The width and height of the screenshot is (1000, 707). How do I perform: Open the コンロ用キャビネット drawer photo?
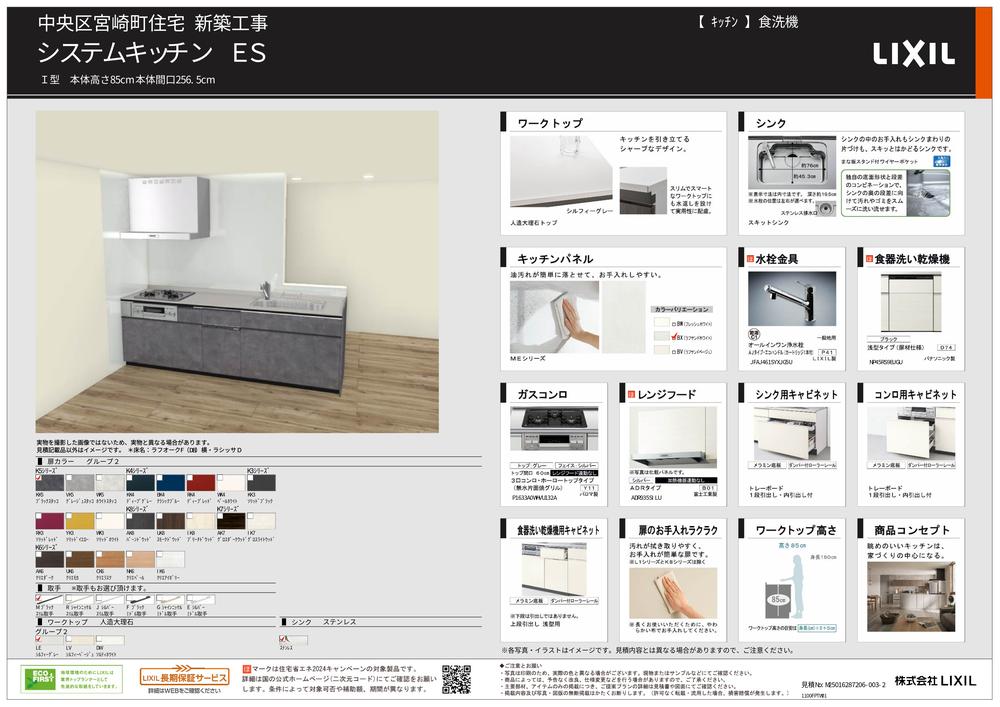(x=911, y=434)
